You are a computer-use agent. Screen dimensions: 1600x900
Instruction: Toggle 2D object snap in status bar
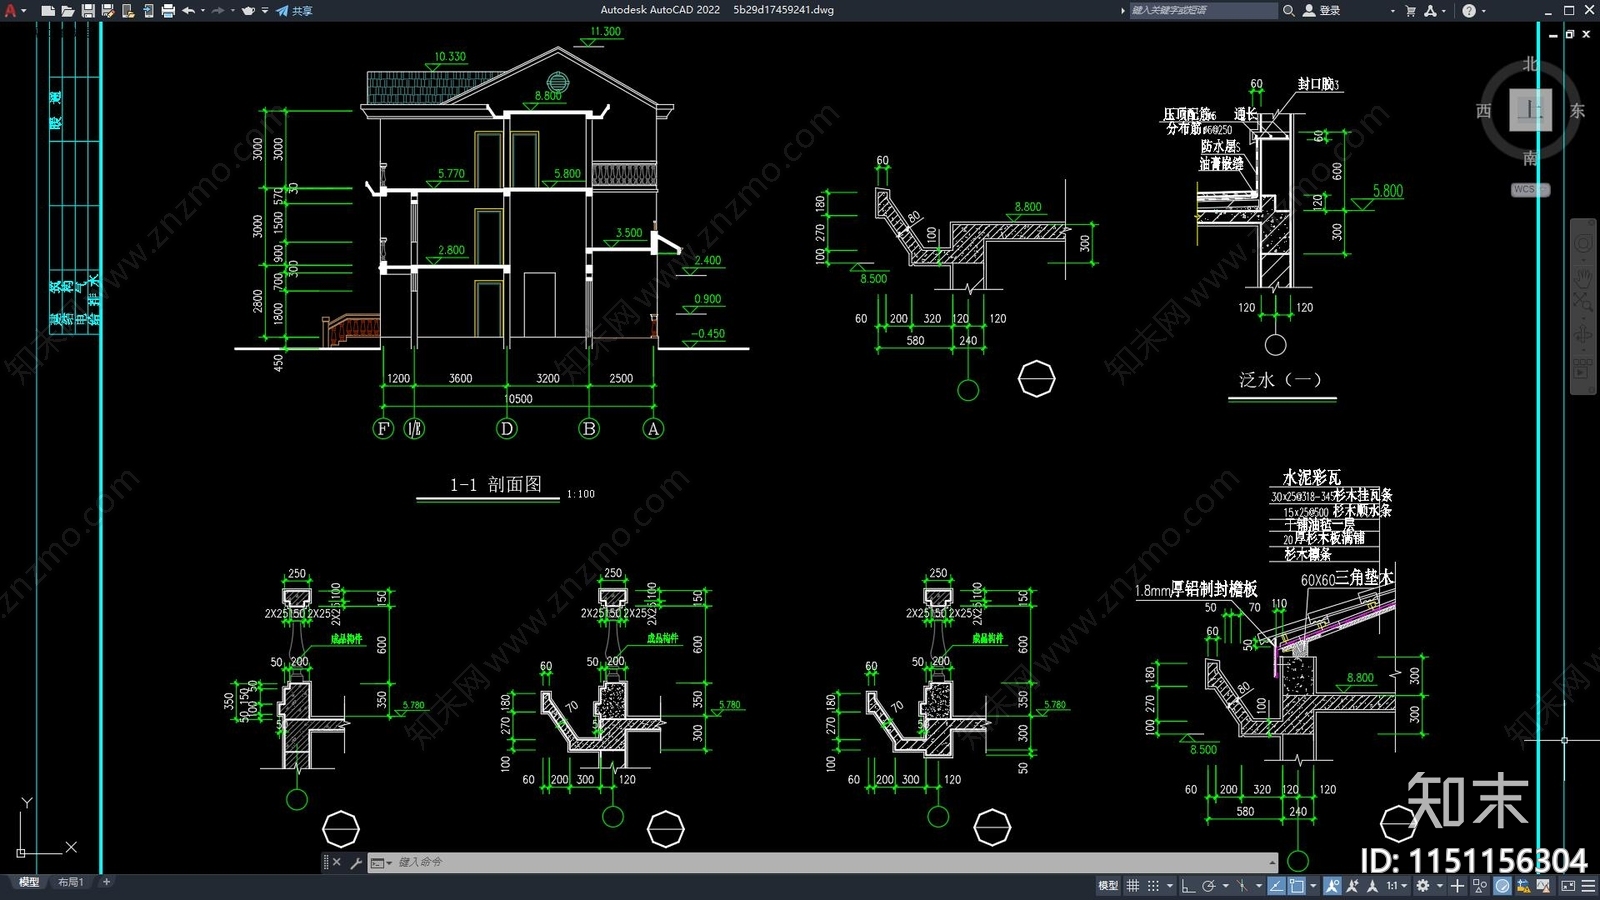click(x=1297, y=886)
